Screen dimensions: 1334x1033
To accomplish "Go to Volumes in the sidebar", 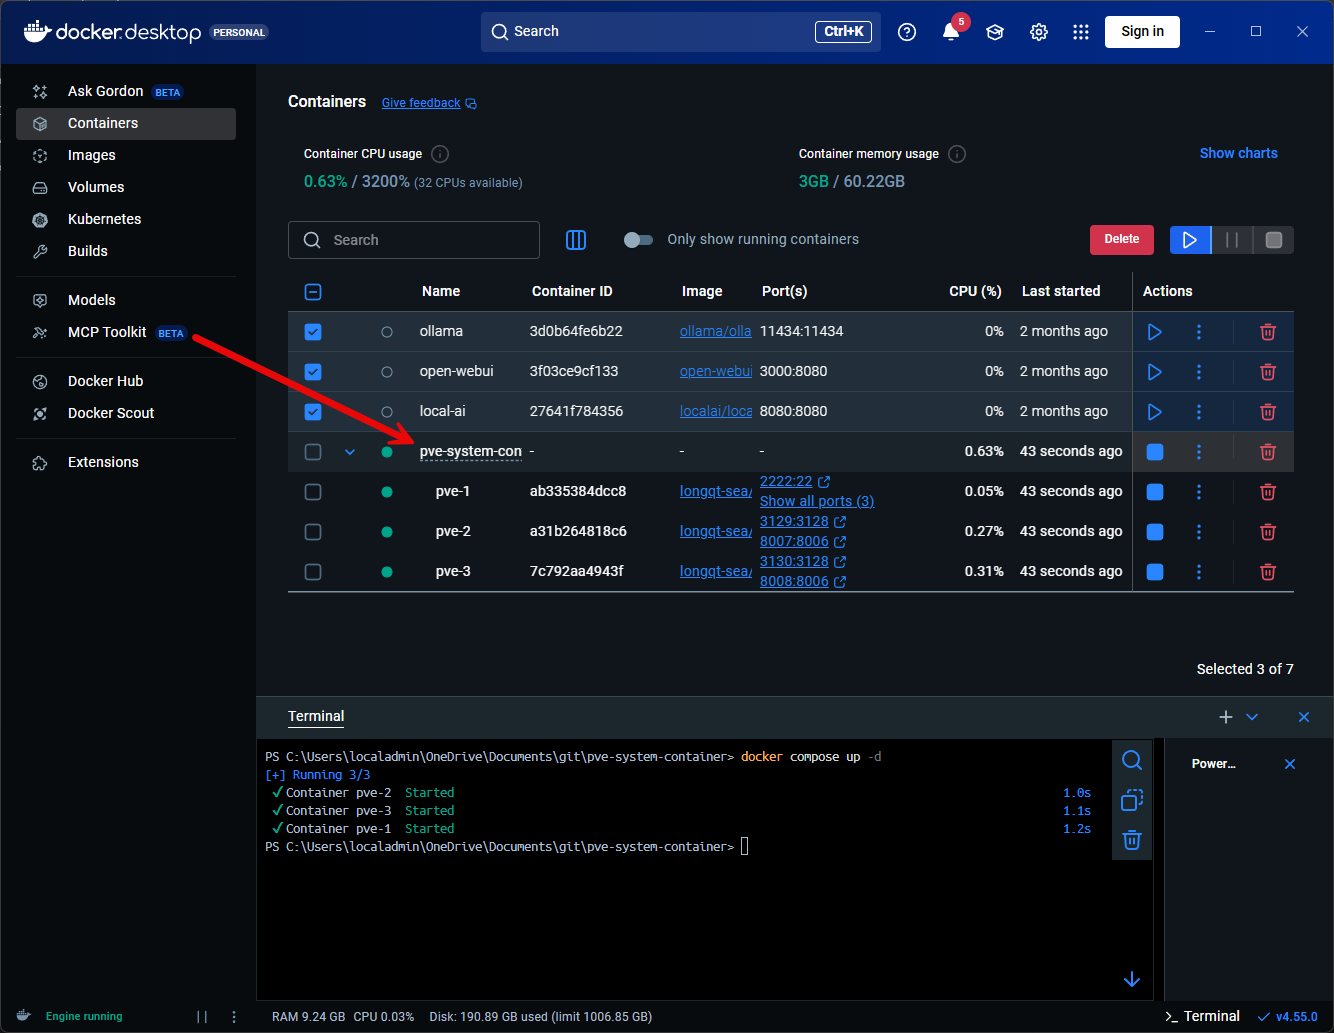I will [126, 188].
